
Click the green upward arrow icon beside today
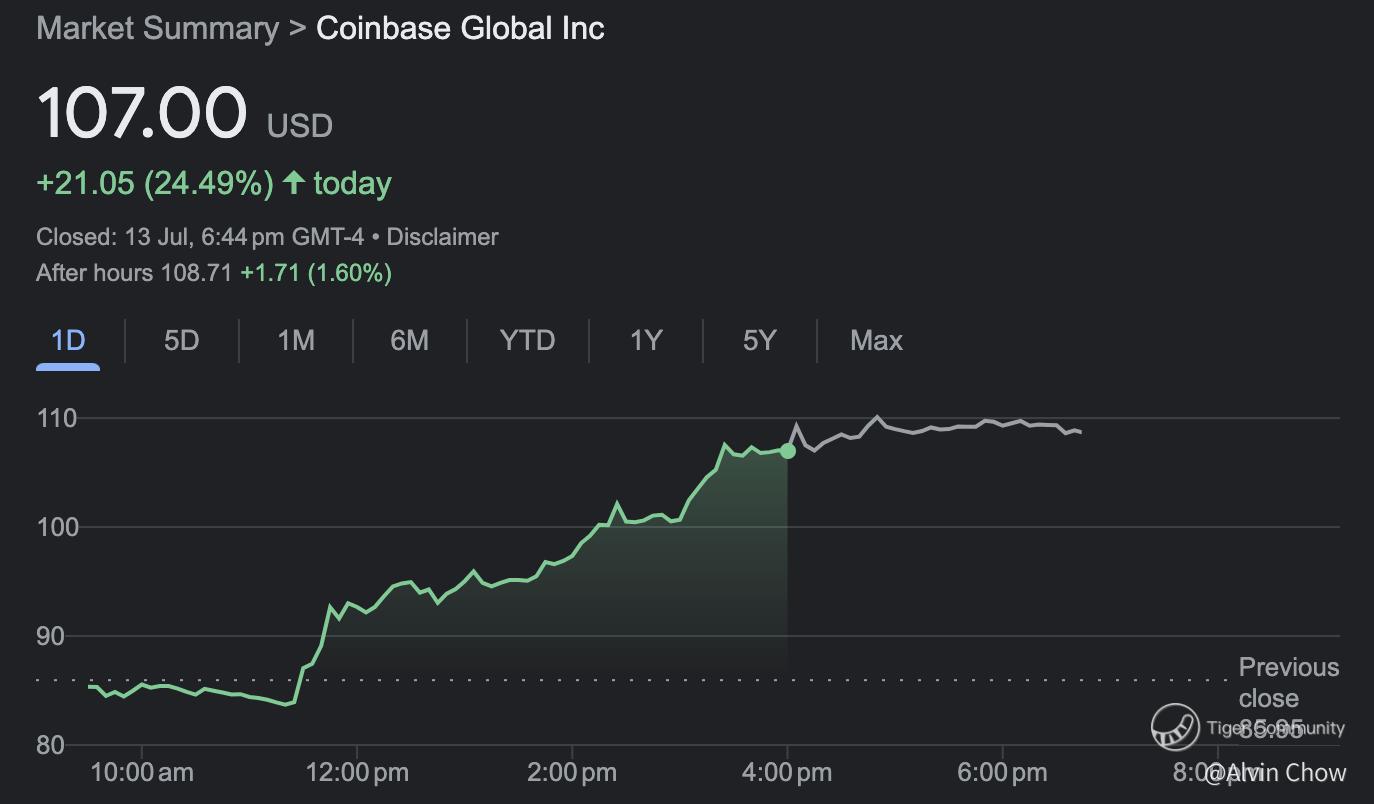pyautogui.click(x=293, y=182)
